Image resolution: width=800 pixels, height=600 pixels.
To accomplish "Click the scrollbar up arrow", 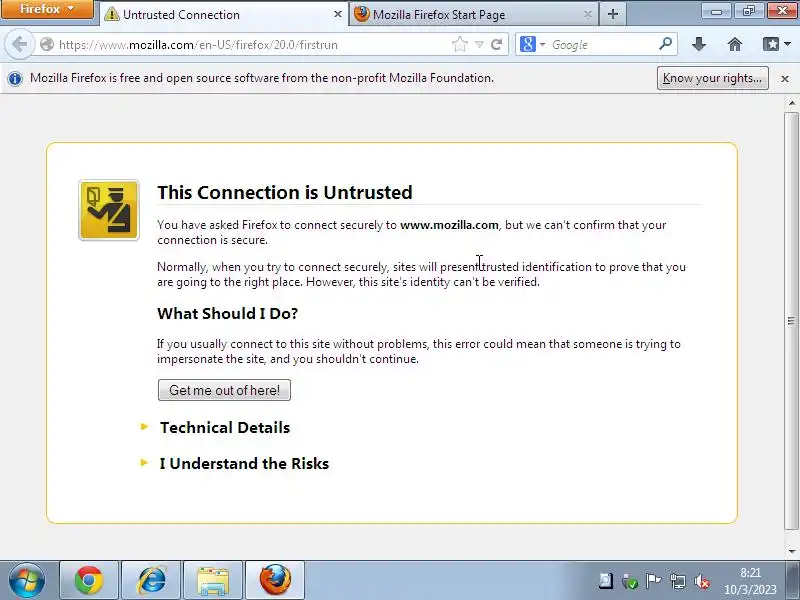I will click(x=791, y=103).
